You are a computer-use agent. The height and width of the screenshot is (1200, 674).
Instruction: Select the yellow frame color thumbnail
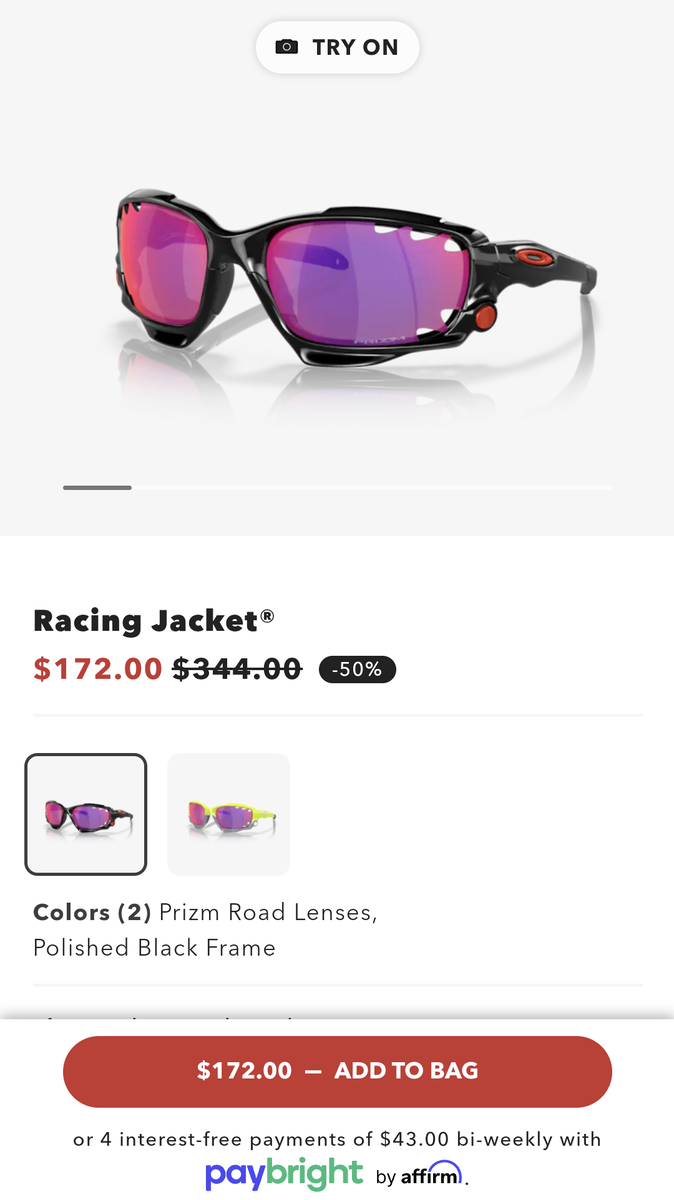(x=228, y=814)
